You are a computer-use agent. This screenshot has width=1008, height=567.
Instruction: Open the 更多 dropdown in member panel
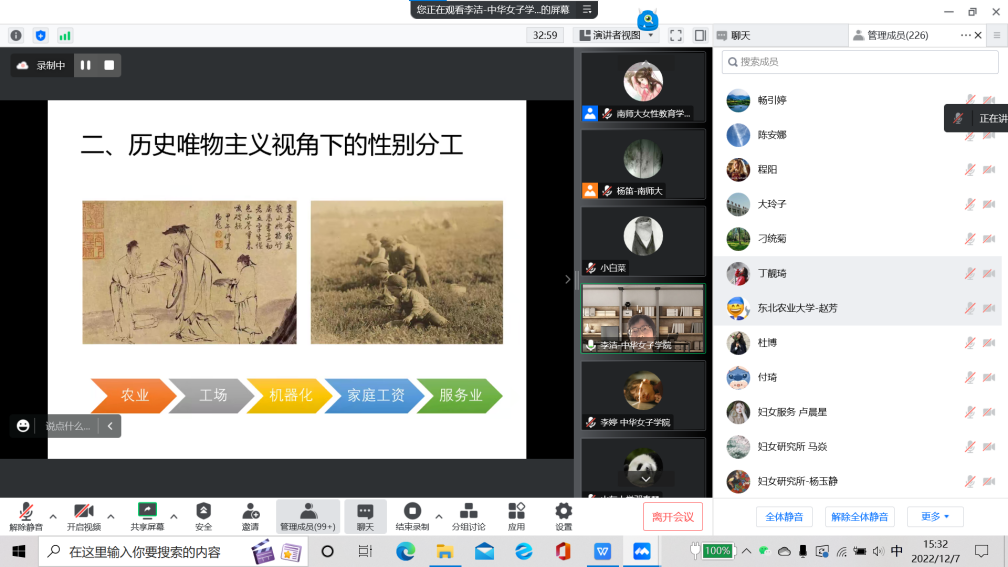click(x=935, y=517)
